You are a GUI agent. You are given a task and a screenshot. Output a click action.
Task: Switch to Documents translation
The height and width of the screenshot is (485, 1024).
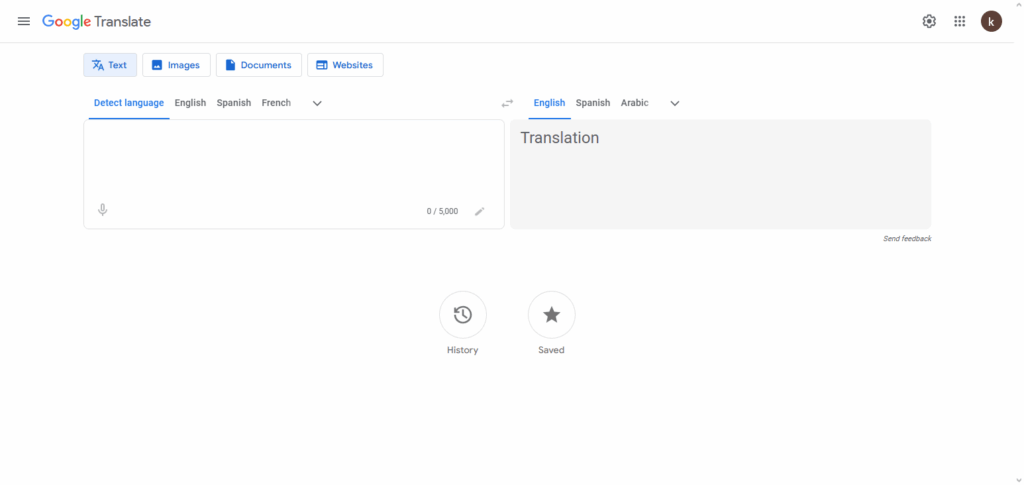point(259,65)
